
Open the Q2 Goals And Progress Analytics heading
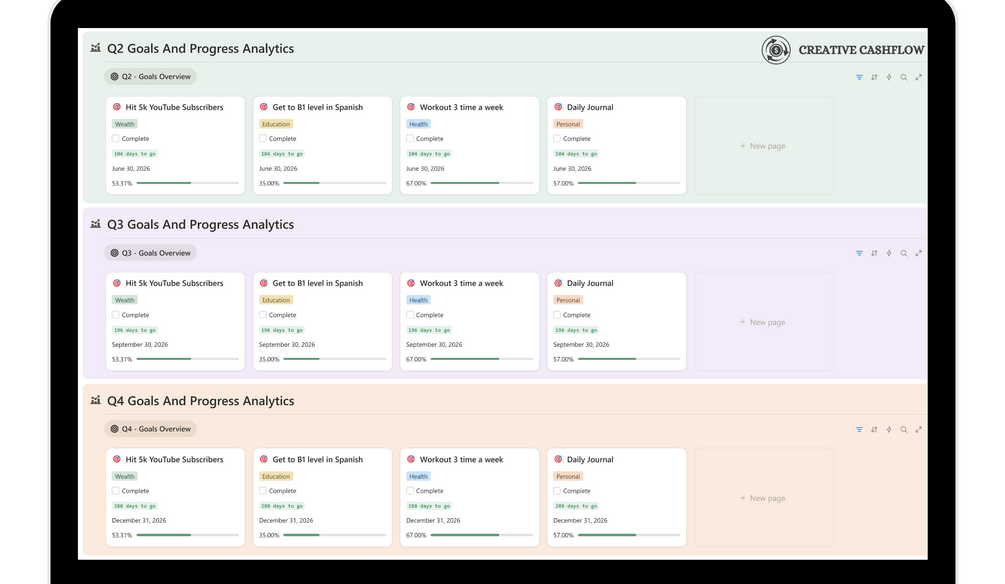pyautogui.click(x=201, y=49)
